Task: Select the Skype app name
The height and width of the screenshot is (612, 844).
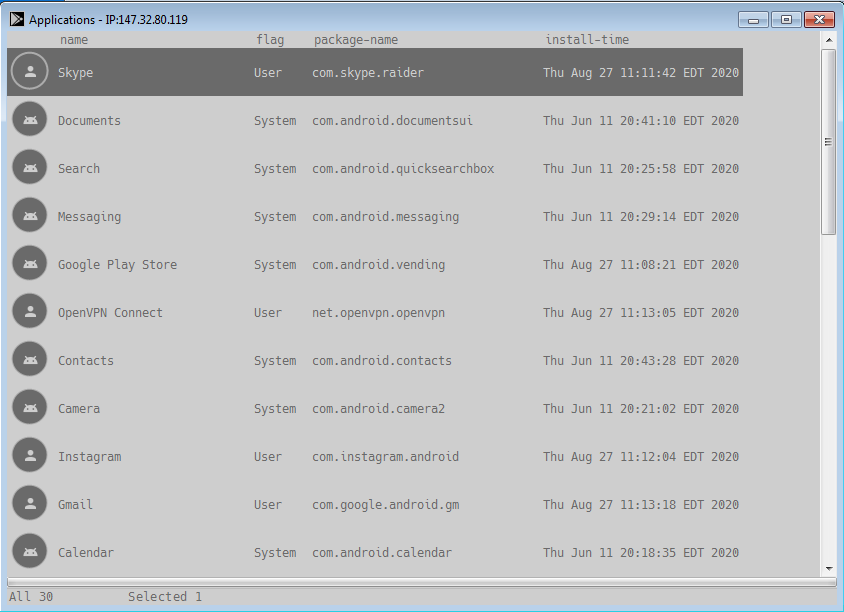Action: (x=75, y=73)
